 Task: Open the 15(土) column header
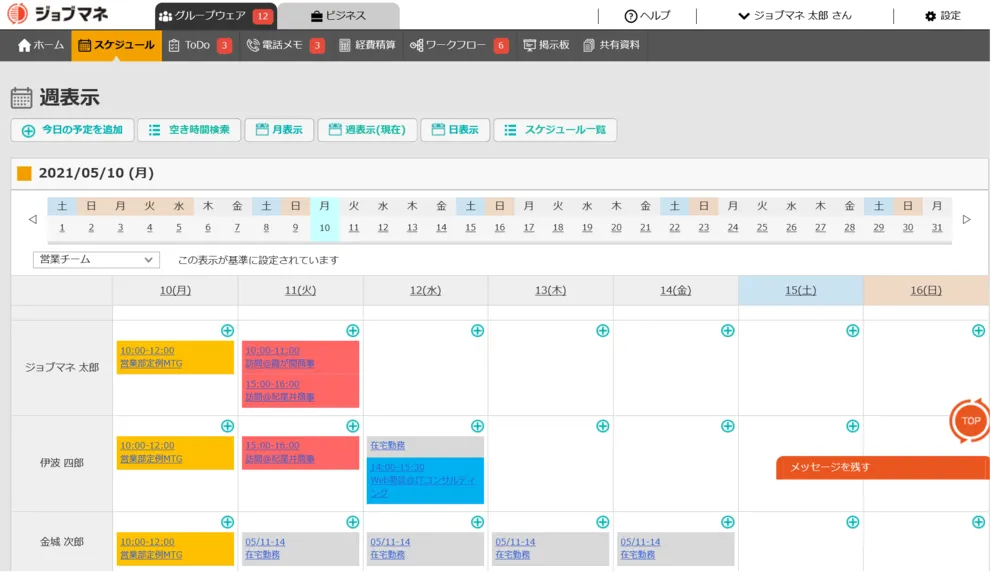(x=800, y=291)
